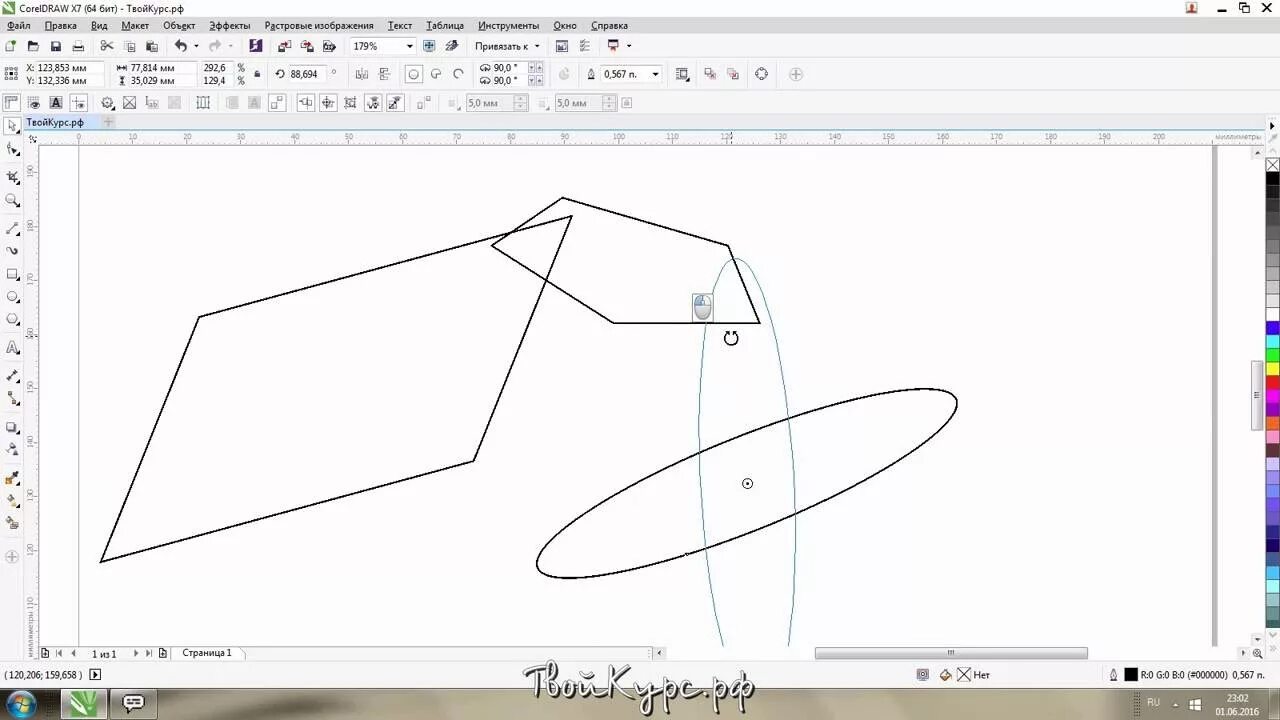Open the Привязать к snap options dropdown
The height and width of the screenshot is (720, 1280).
click(535, 45)
